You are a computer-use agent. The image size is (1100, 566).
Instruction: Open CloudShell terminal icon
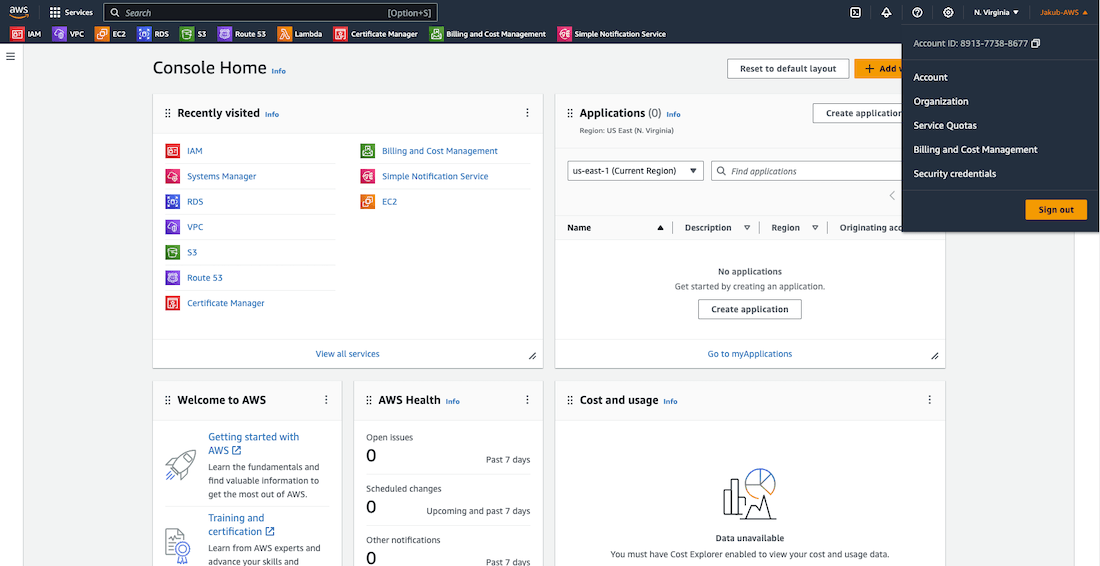point(855,13)
